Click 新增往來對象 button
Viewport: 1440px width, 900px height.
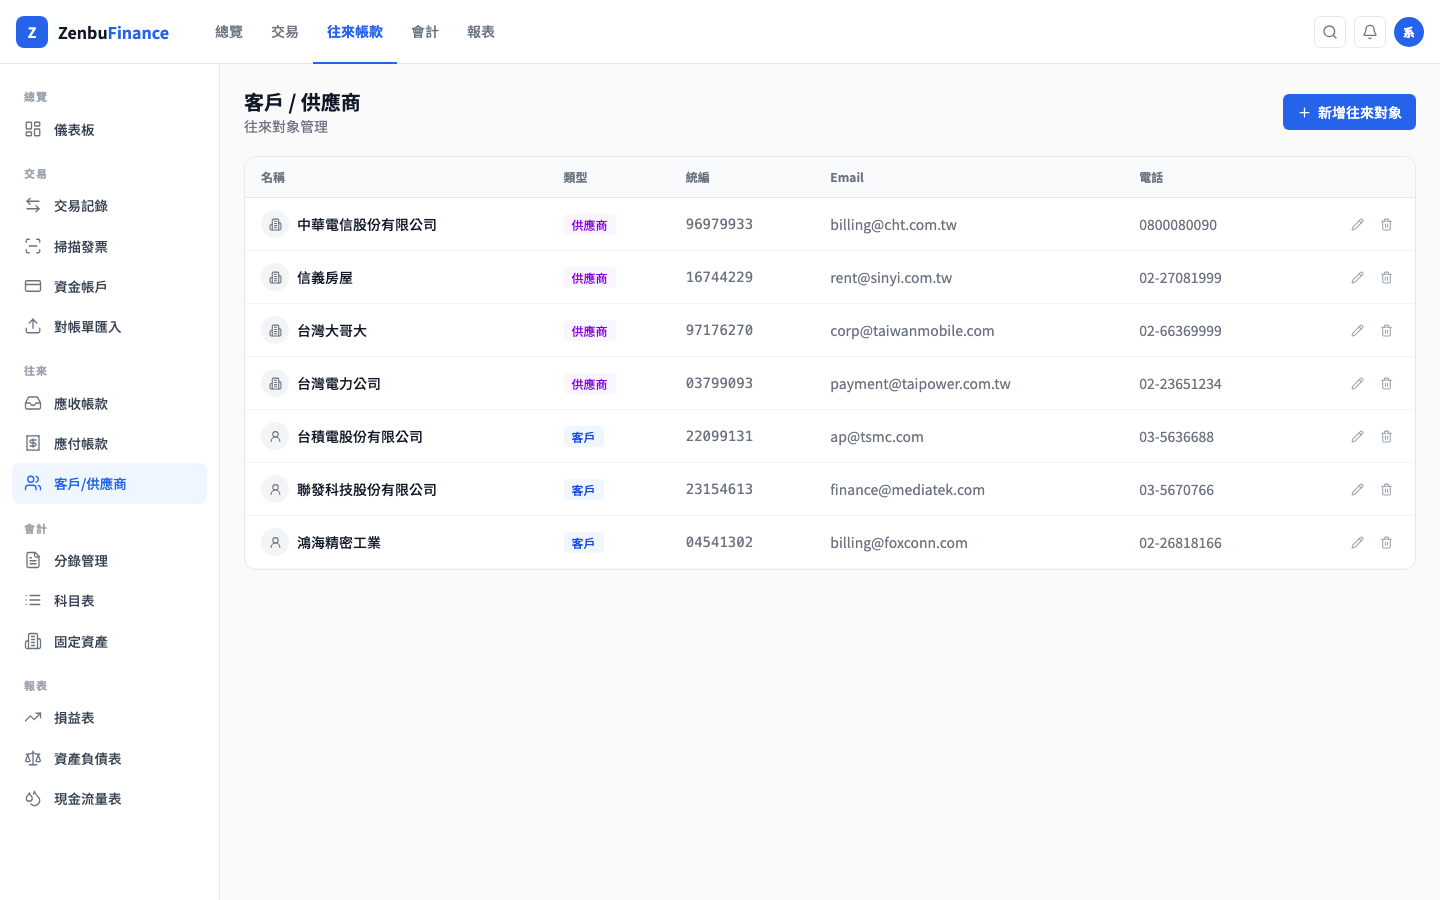click(x=1349, y=112)
